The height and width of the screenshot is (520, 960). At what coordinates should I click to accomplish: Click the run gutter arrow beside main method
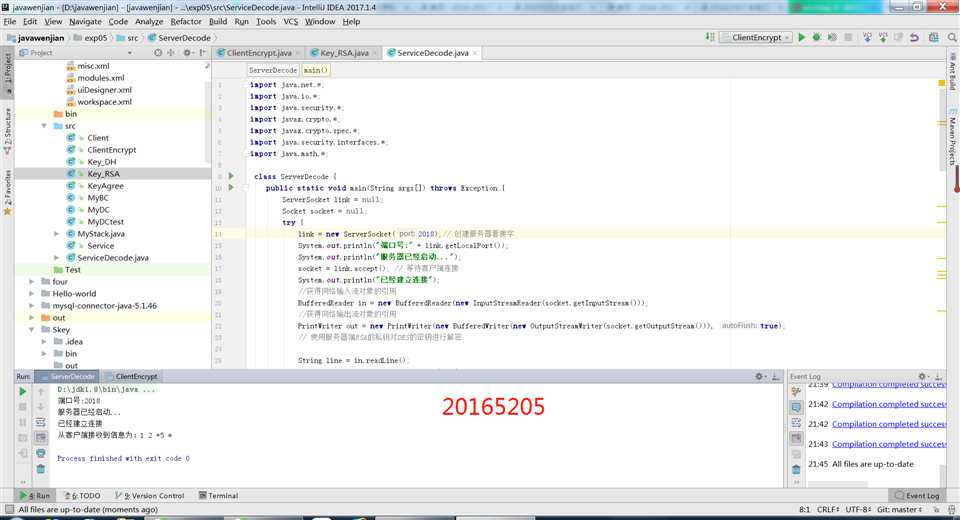231,187
